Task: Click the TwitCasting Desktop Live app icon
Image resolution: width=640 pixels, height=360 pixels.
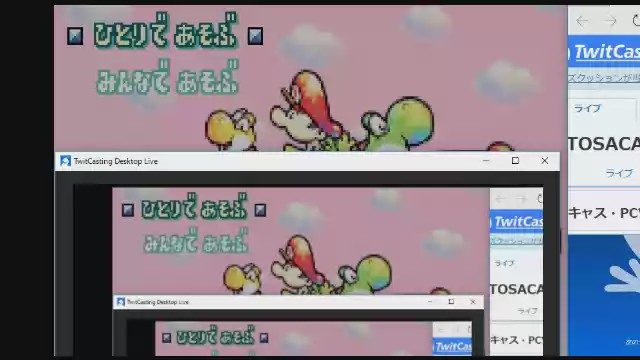Action: (x=65, y=161)
